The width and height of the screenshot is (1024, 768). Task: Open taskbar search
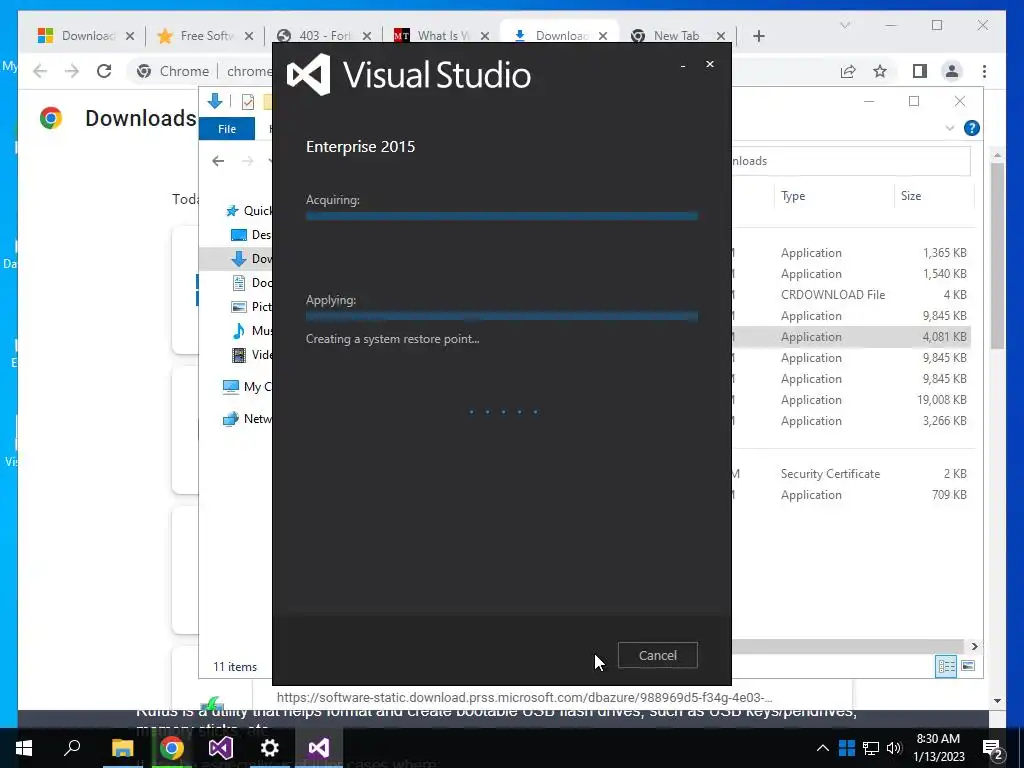72,748
